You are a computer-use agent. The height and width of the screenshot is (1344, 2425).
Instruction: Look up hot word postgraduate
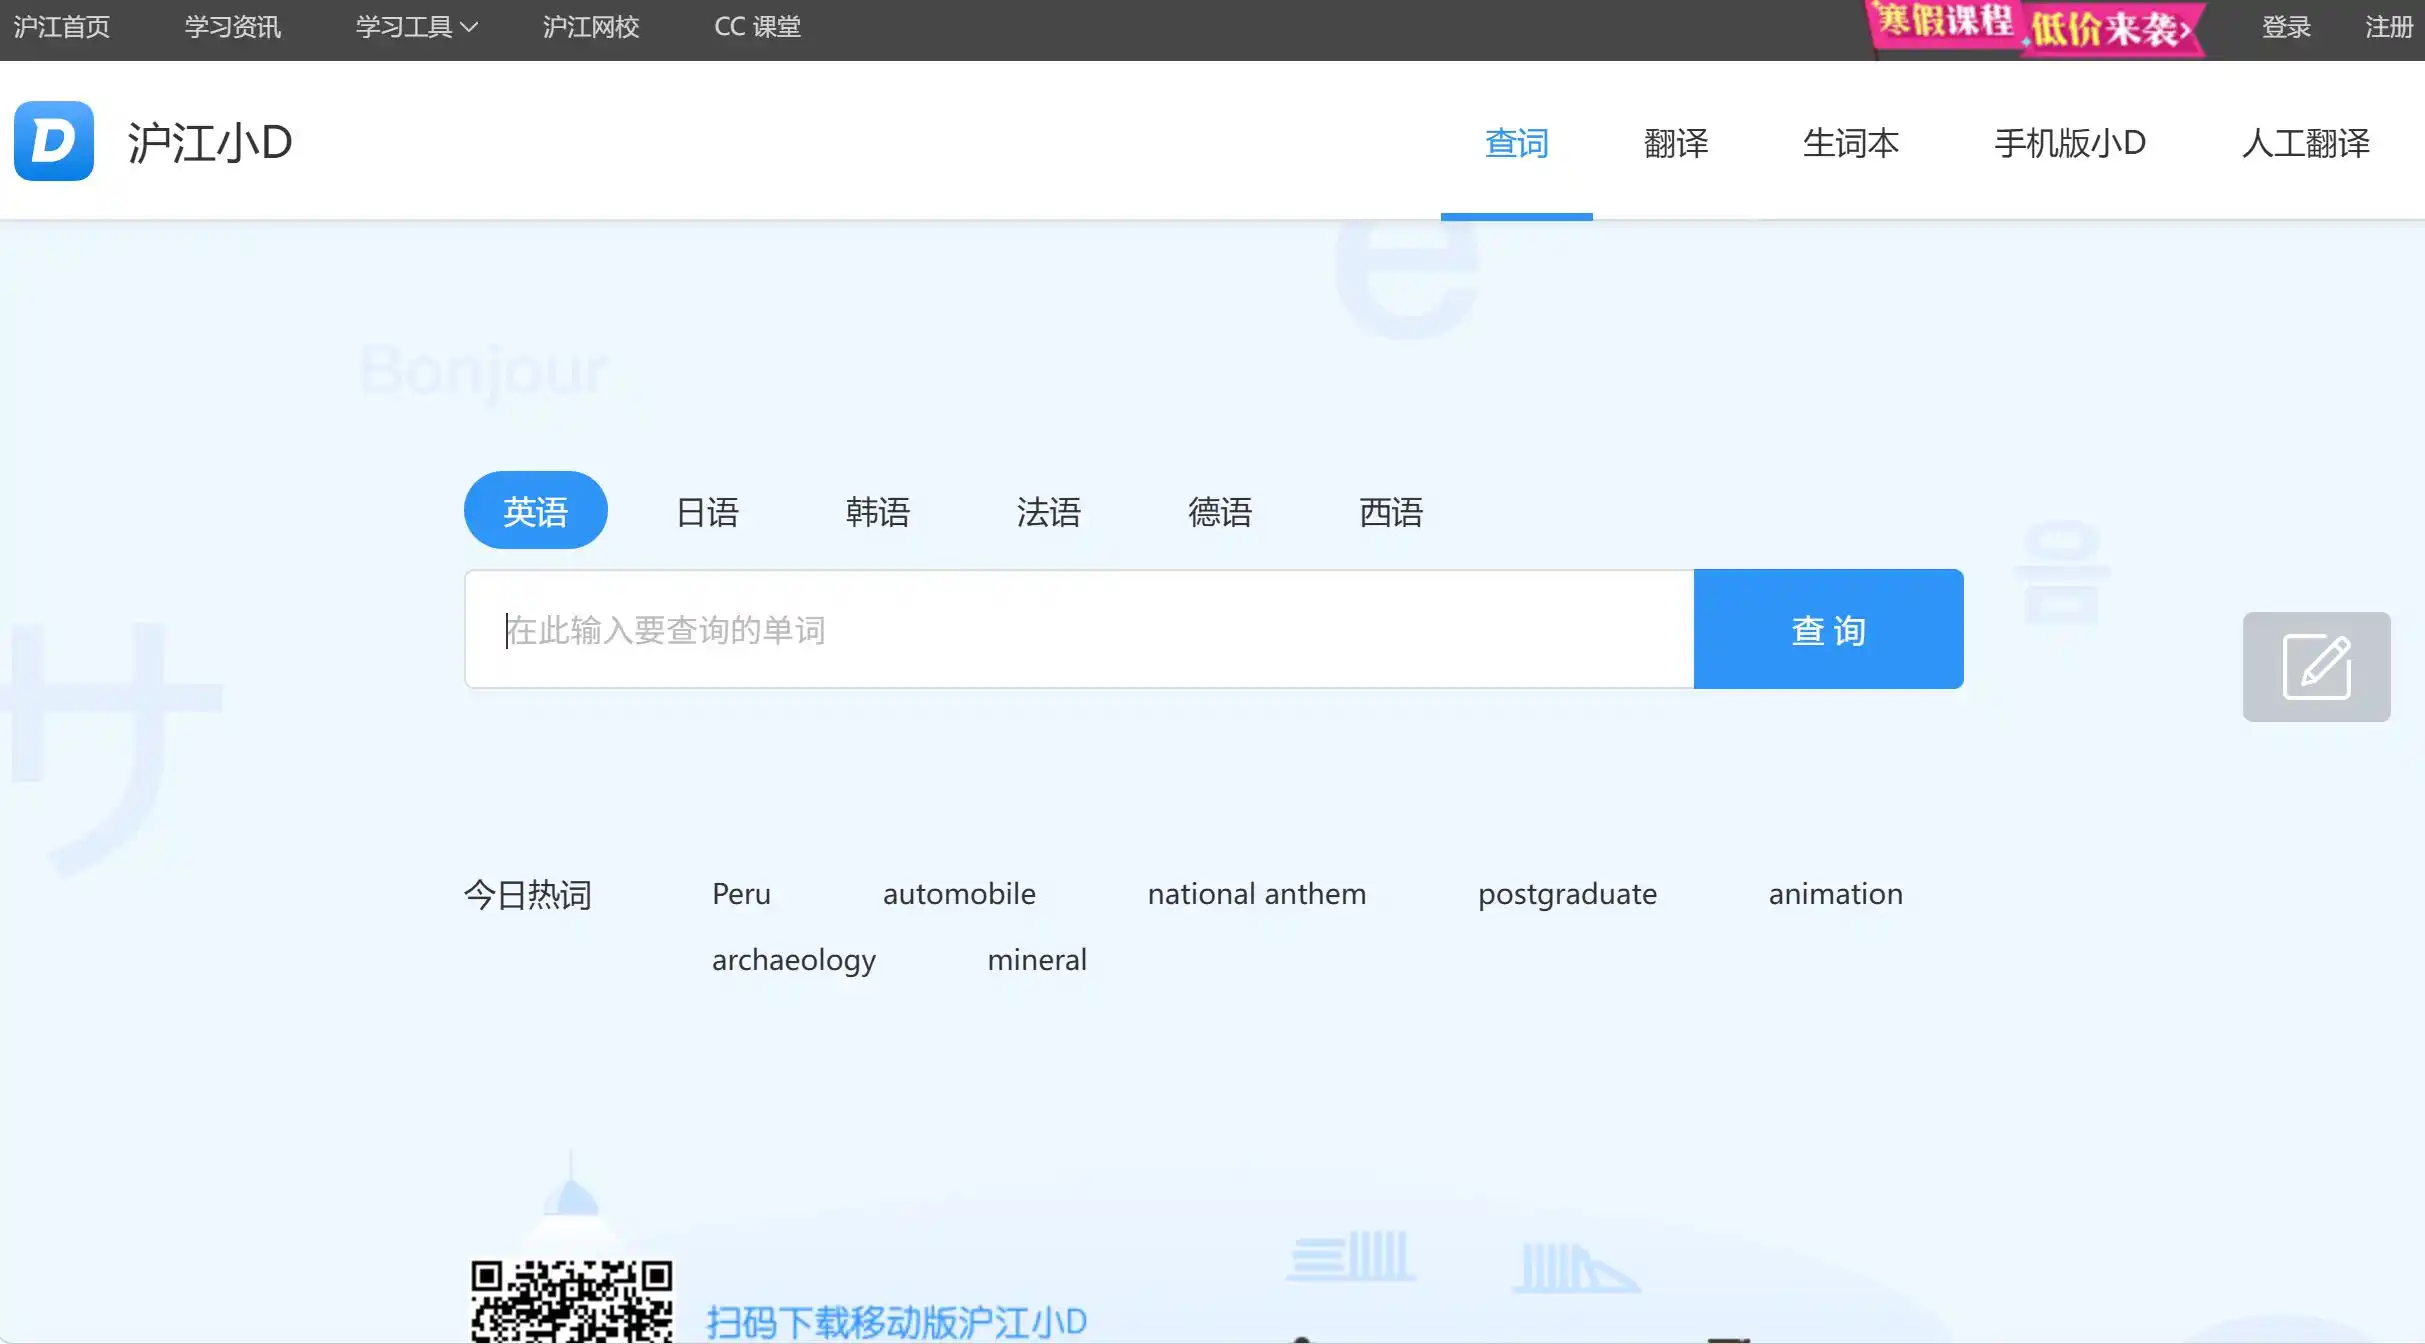[1567, 894]
